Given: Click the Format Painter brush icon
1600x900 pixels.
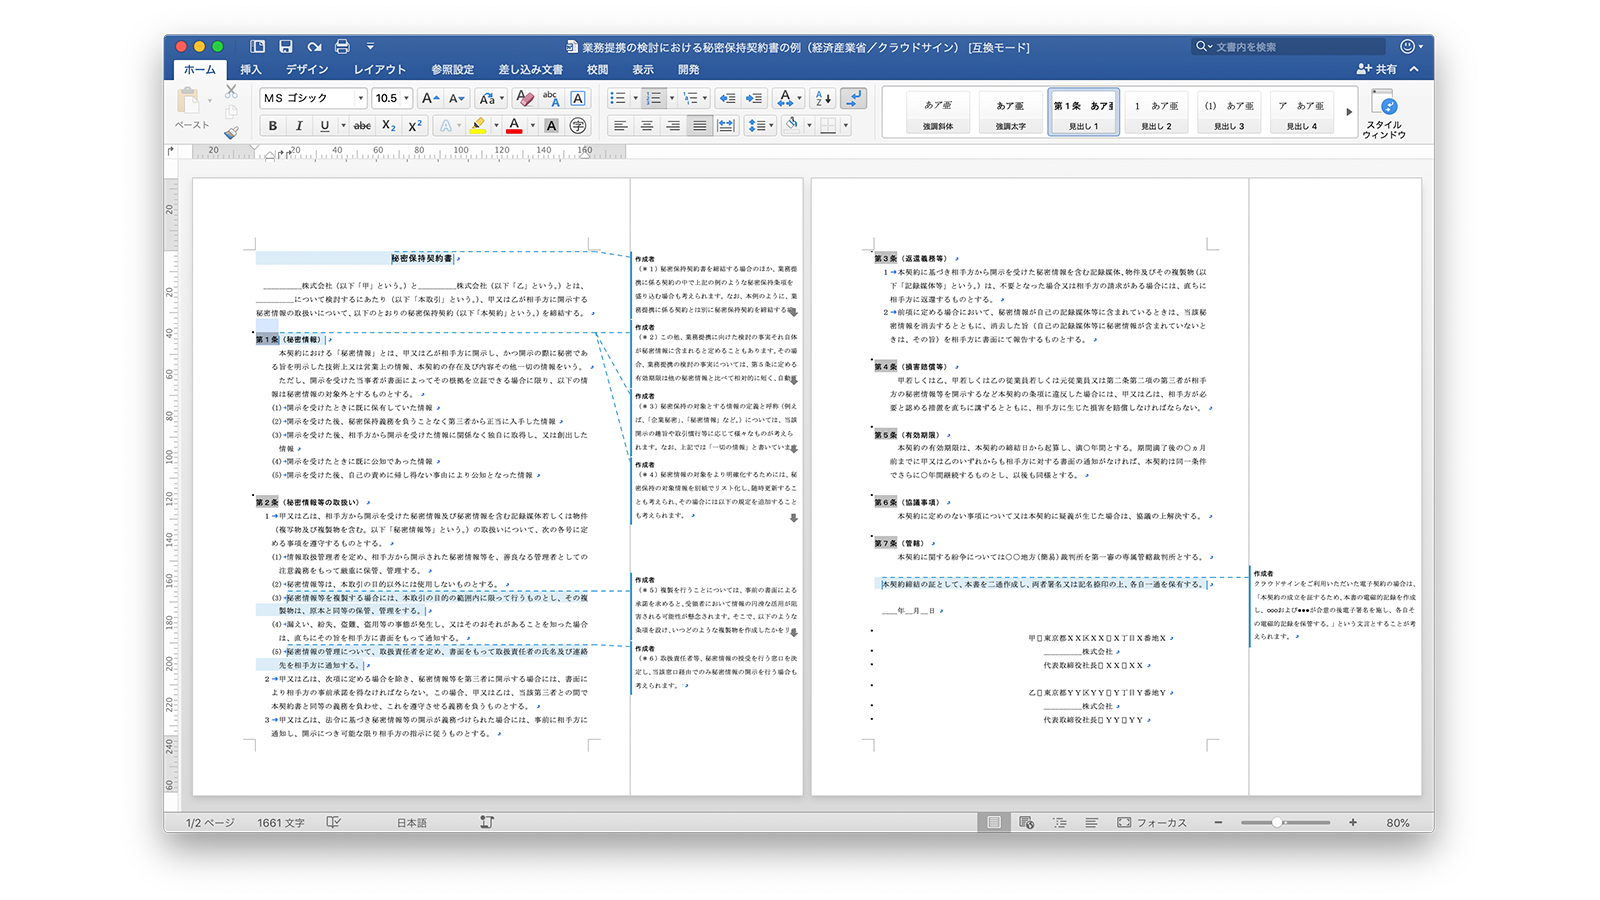Looking at the screenshot, I should [x=231, y=131].
